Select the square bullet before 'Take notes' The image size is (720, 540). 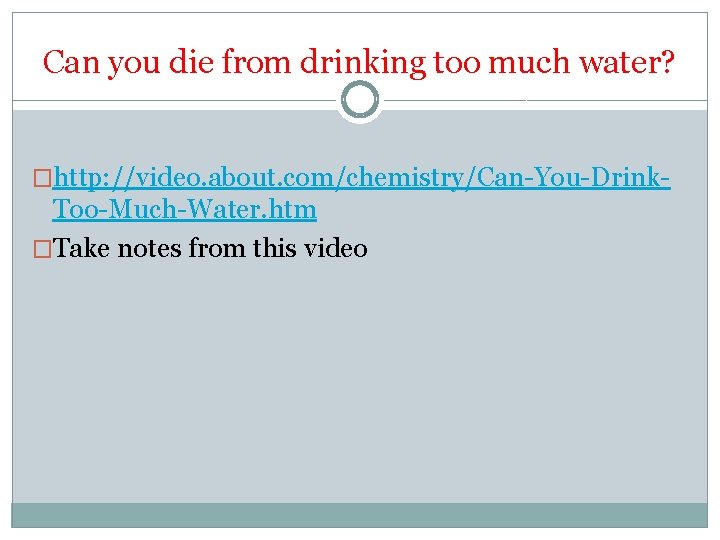[42, 249]
